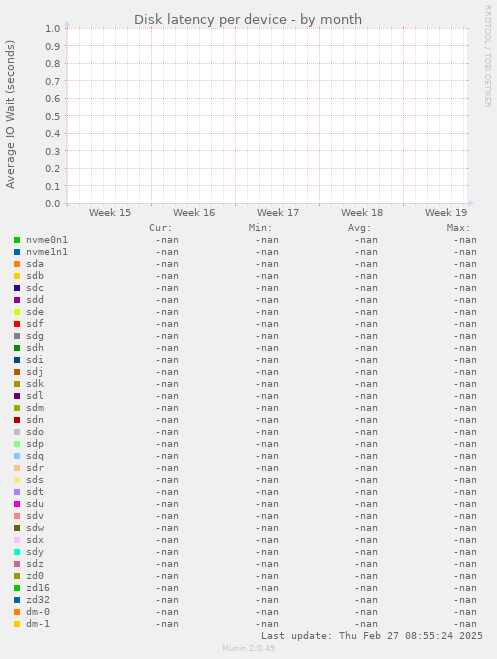
Task: Select the sdg legend label
Action: click(x=35, y=336)
